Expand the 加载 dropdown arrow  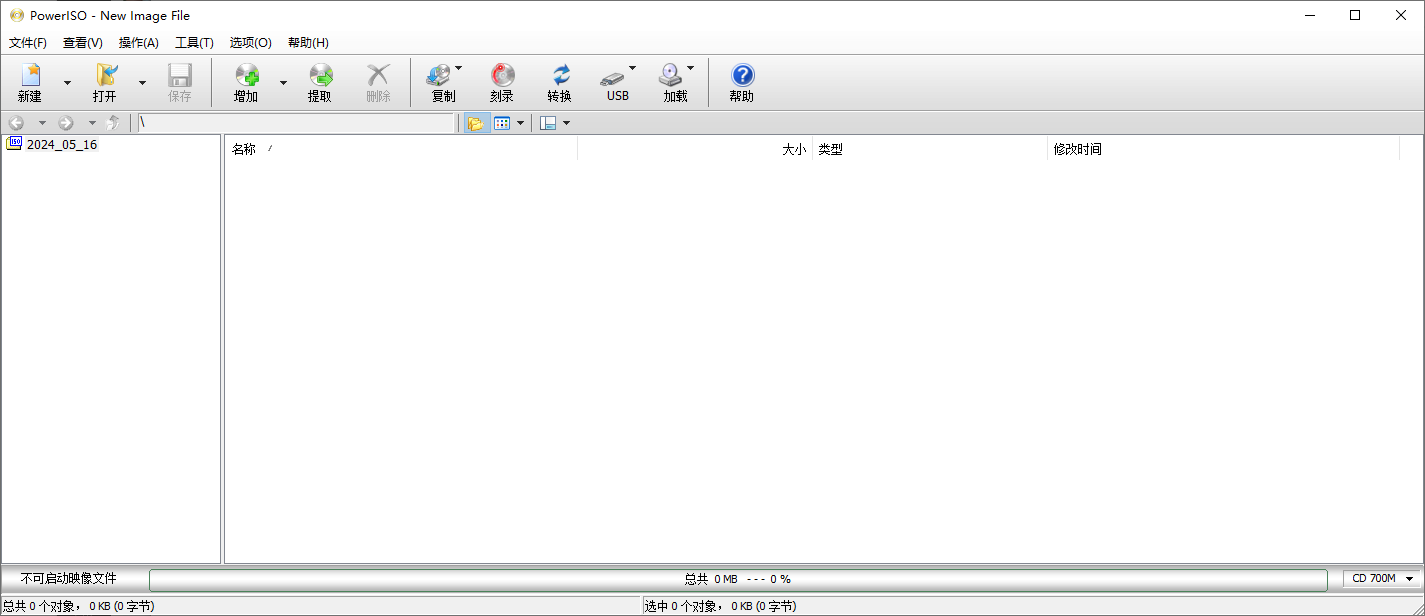pos(691,68)
